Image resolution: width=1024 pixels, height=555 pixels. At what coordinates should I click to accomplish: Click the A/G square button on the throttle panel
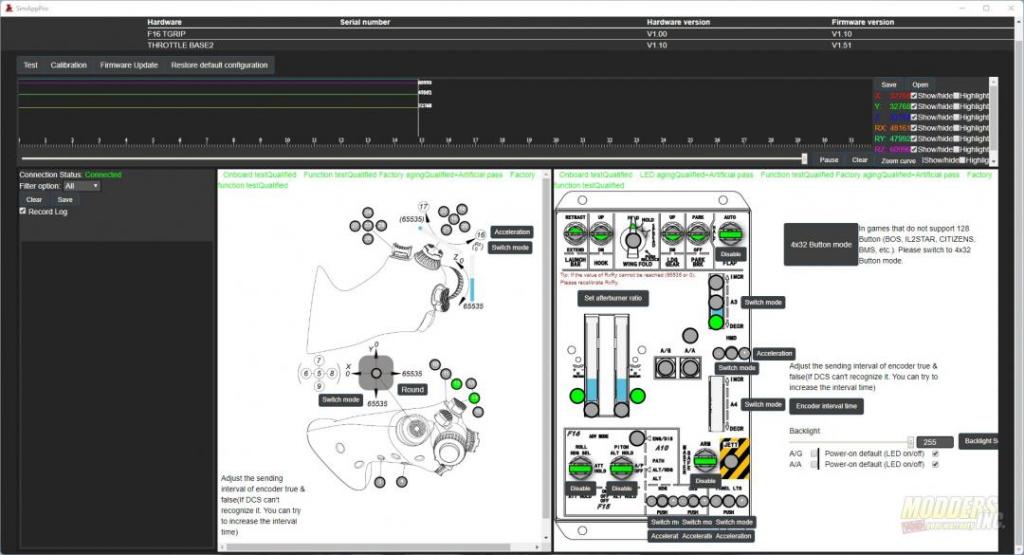(x=665, y=367)
